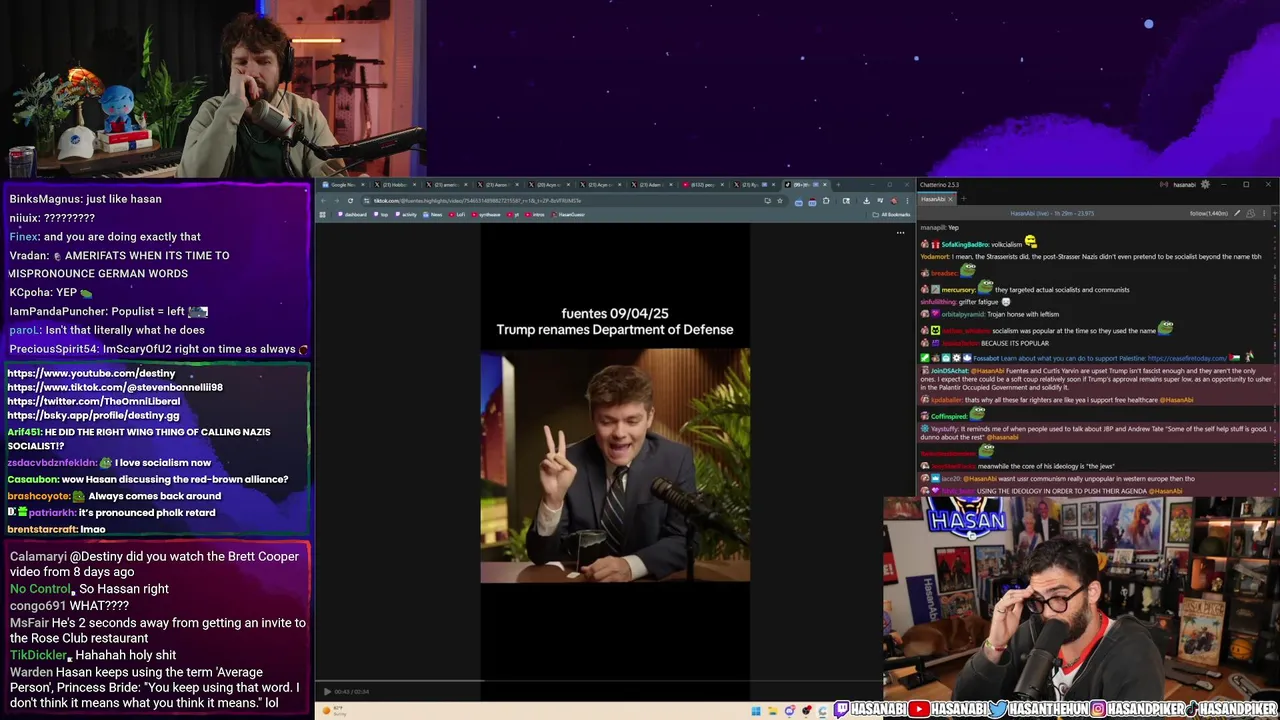Click the youtube.com/destiny link in chat overlay

click(91, 373)
